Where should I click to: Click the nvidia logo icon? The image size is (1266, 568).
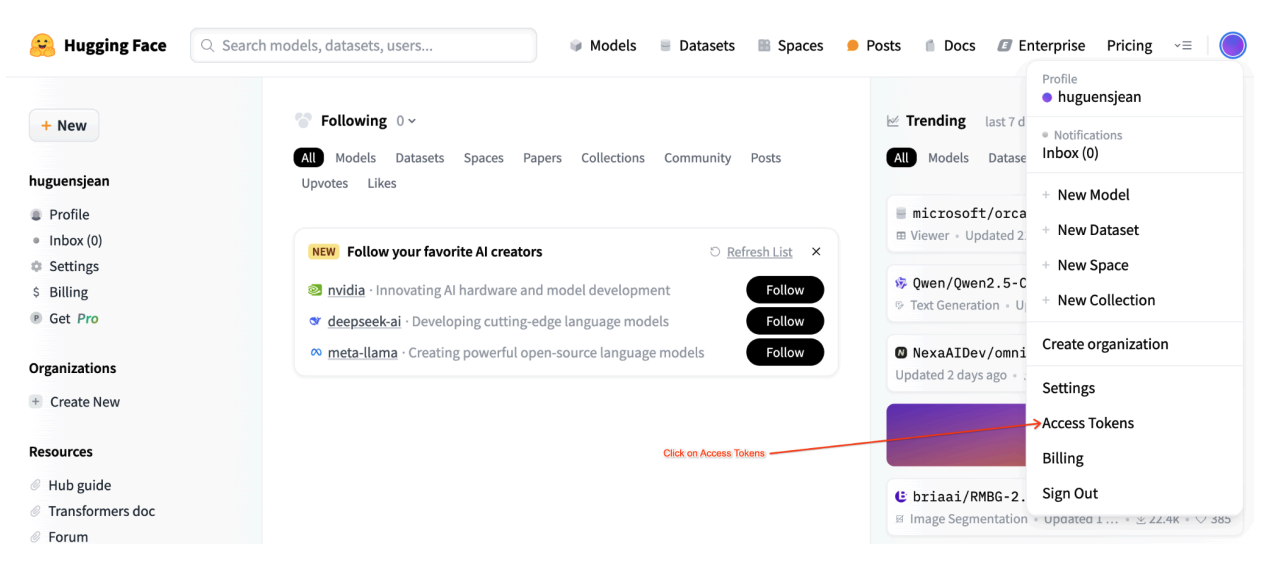click(315, 290)
